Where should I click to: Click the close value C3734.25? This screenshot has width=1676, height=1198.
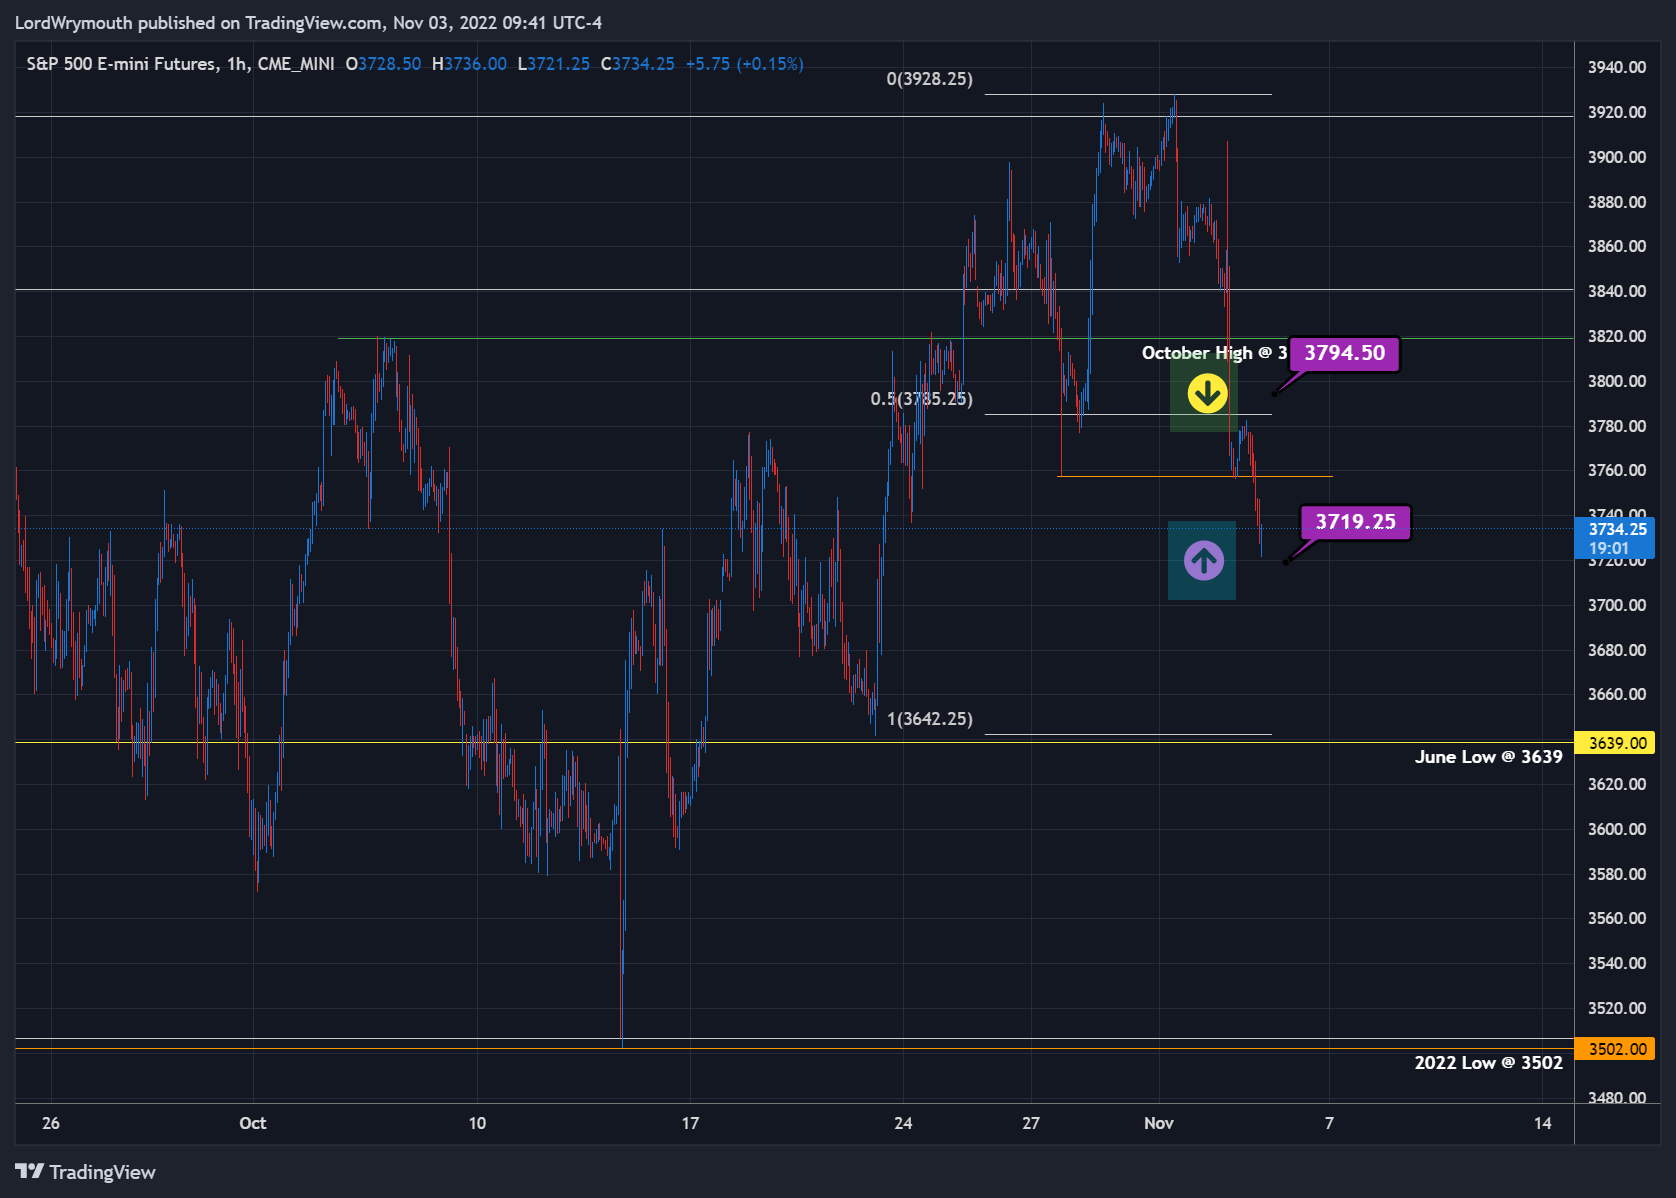(x=637, y=64)
